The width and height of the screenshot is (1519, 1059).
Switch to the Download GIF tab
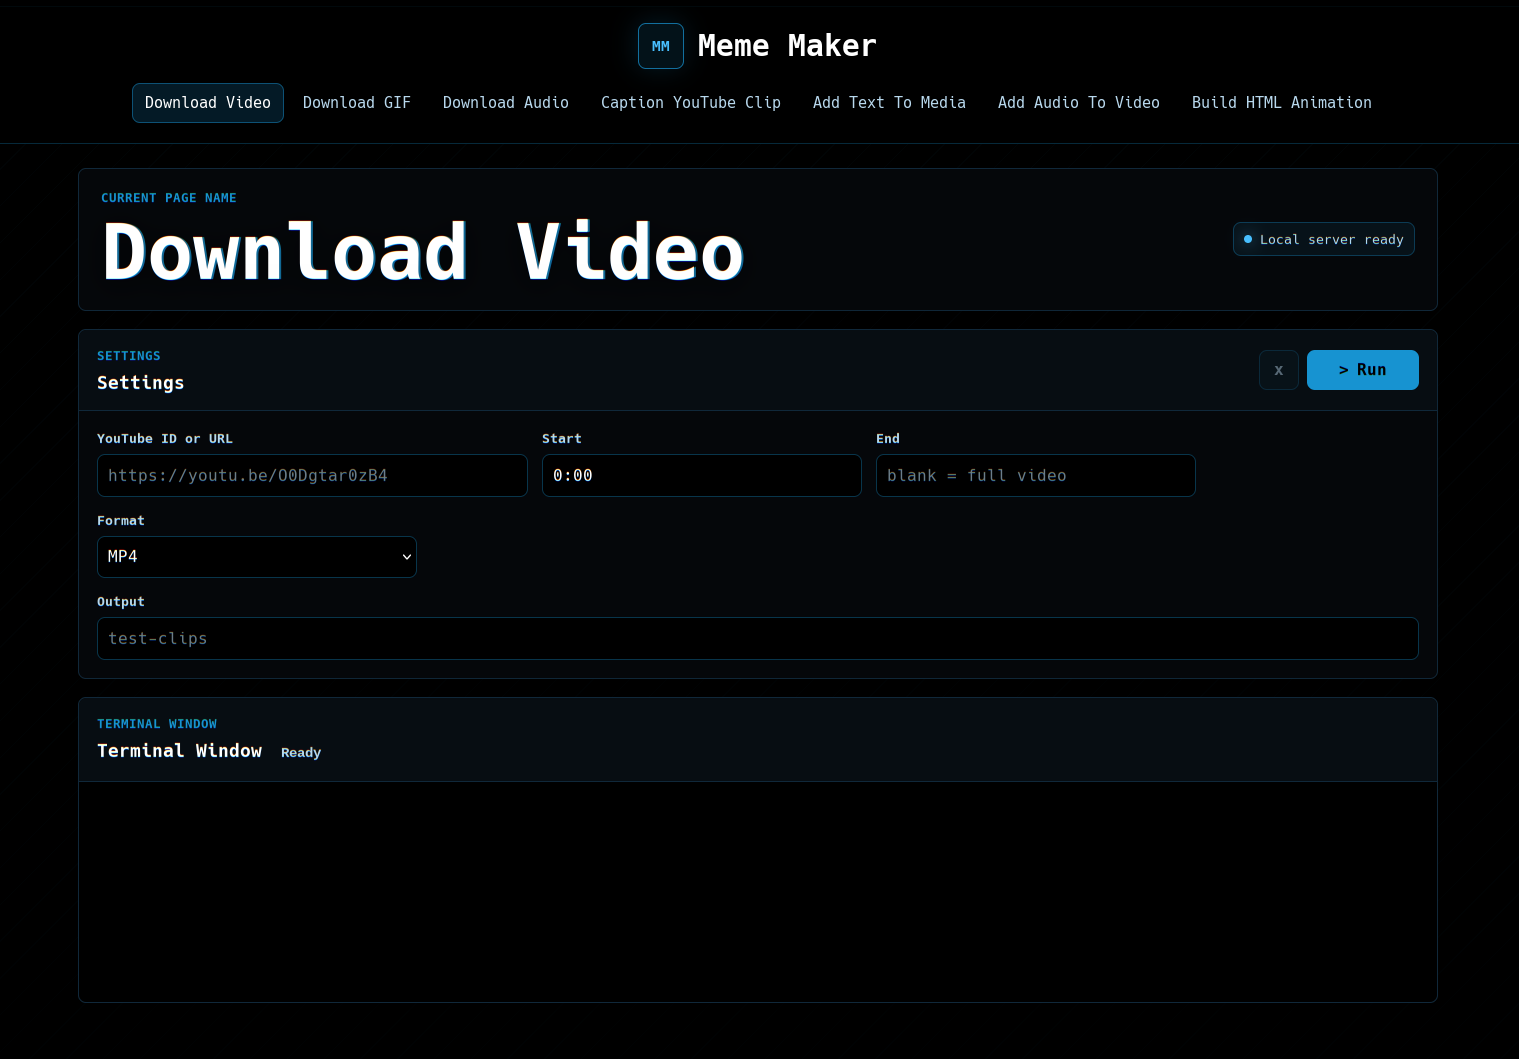[x=357, y=103]
